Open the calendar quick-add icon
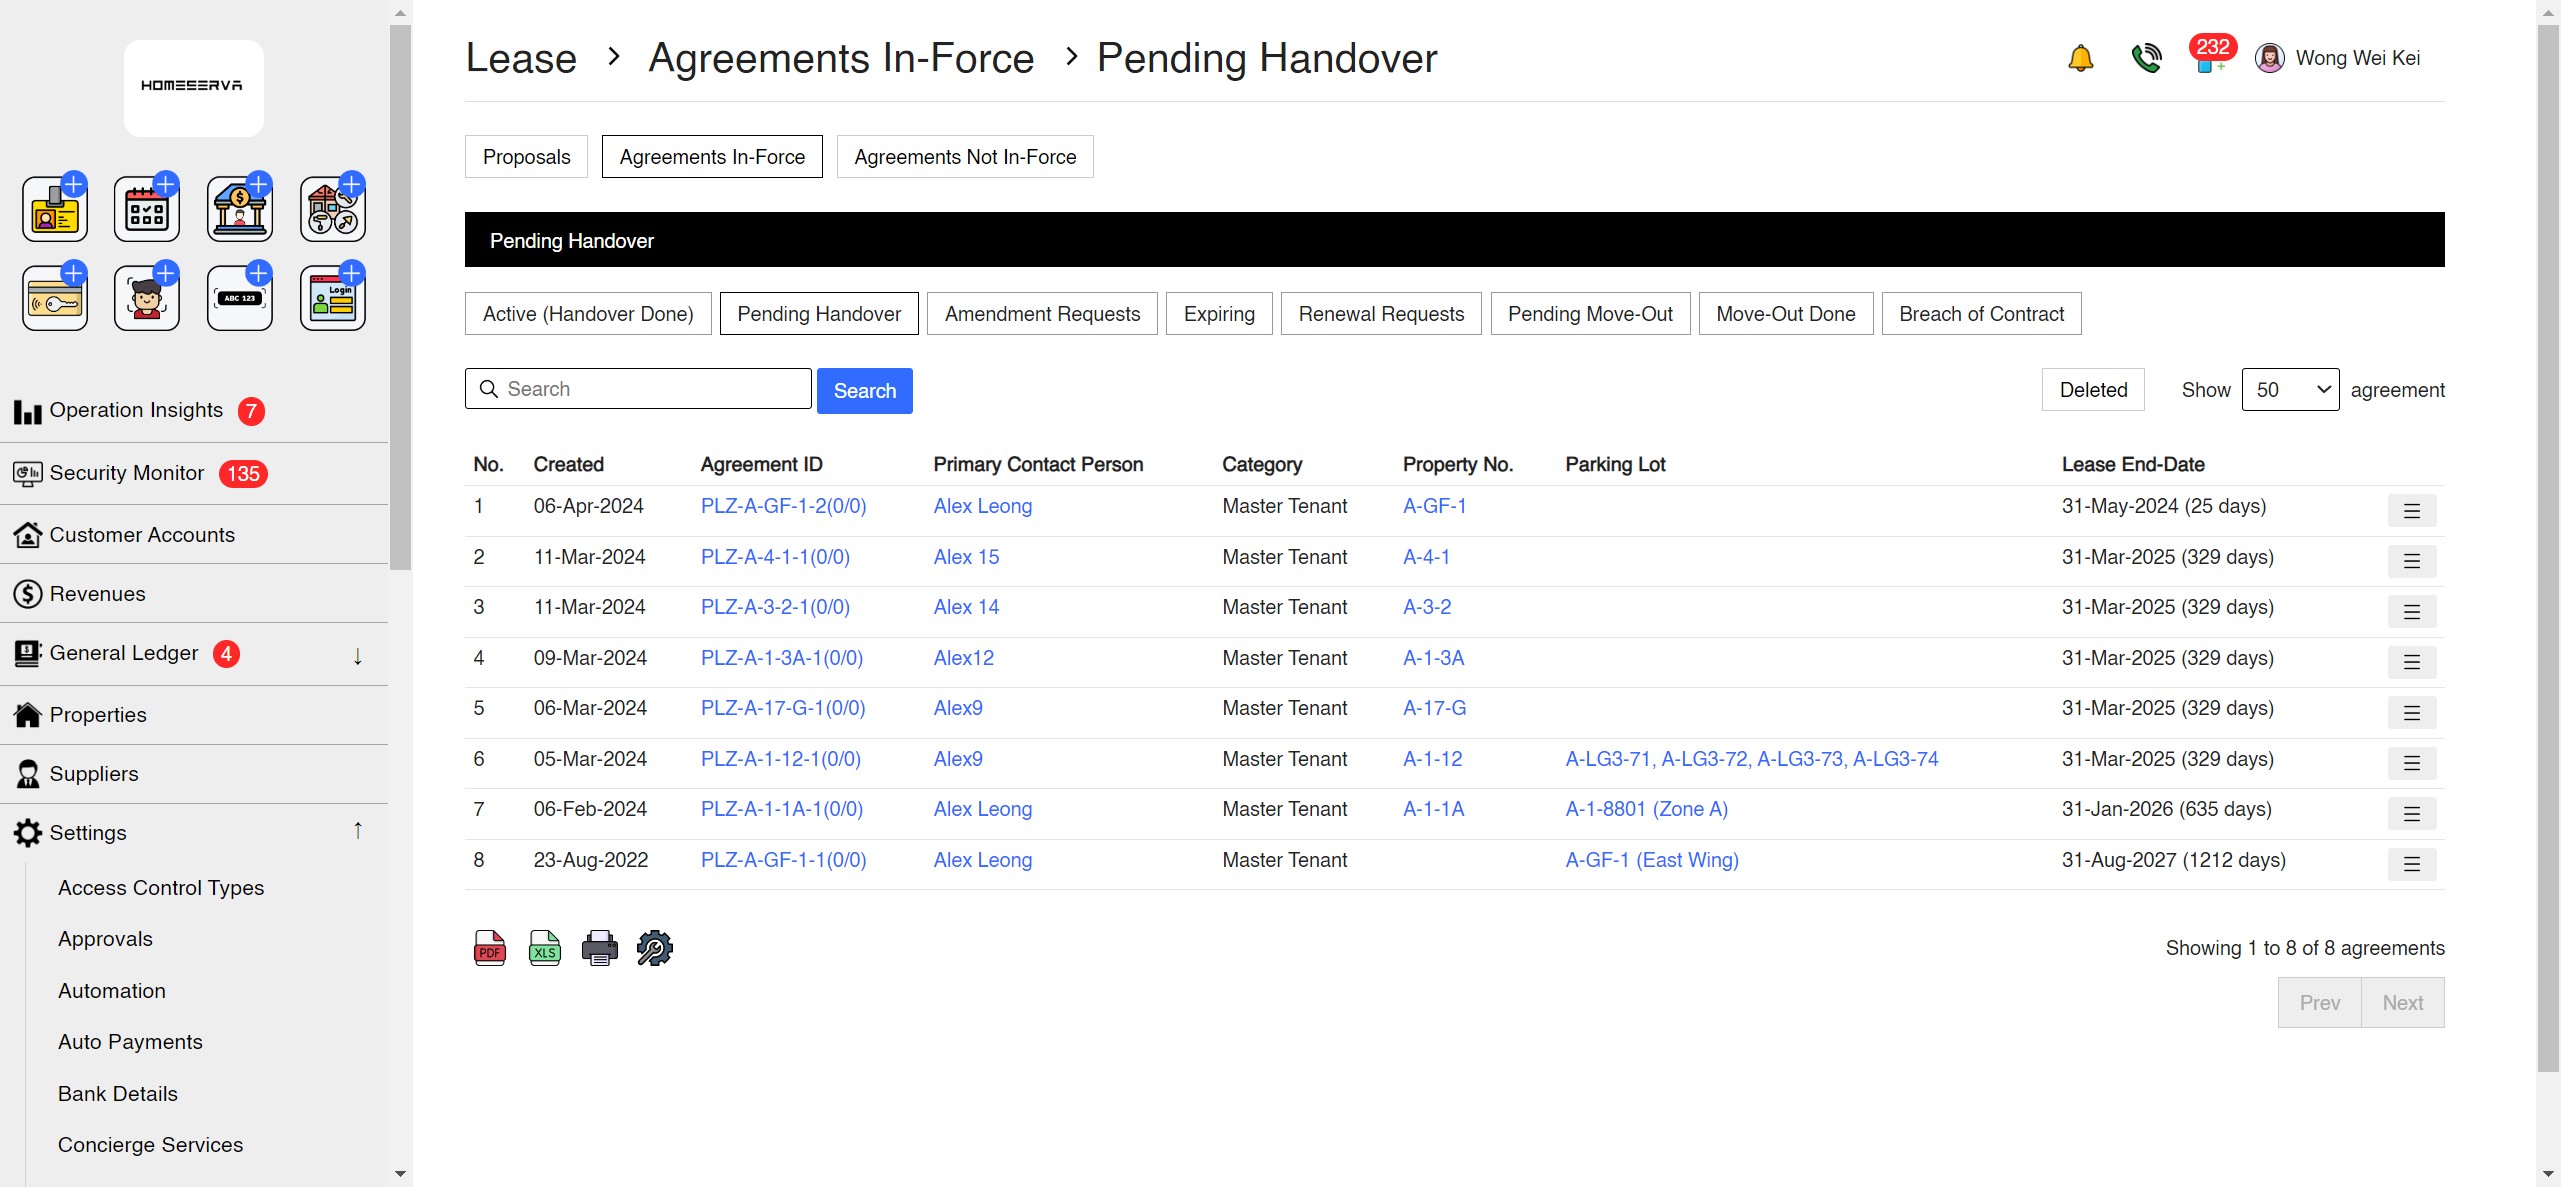Screen dimensions: 2561x1187 tap(147, 207)
